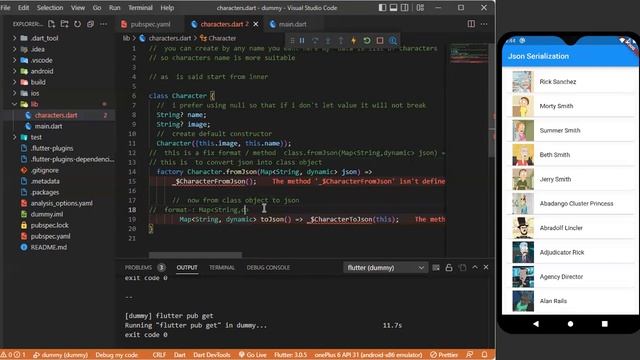
Task: Open Customize Layout icon
Action: (420, 7)
